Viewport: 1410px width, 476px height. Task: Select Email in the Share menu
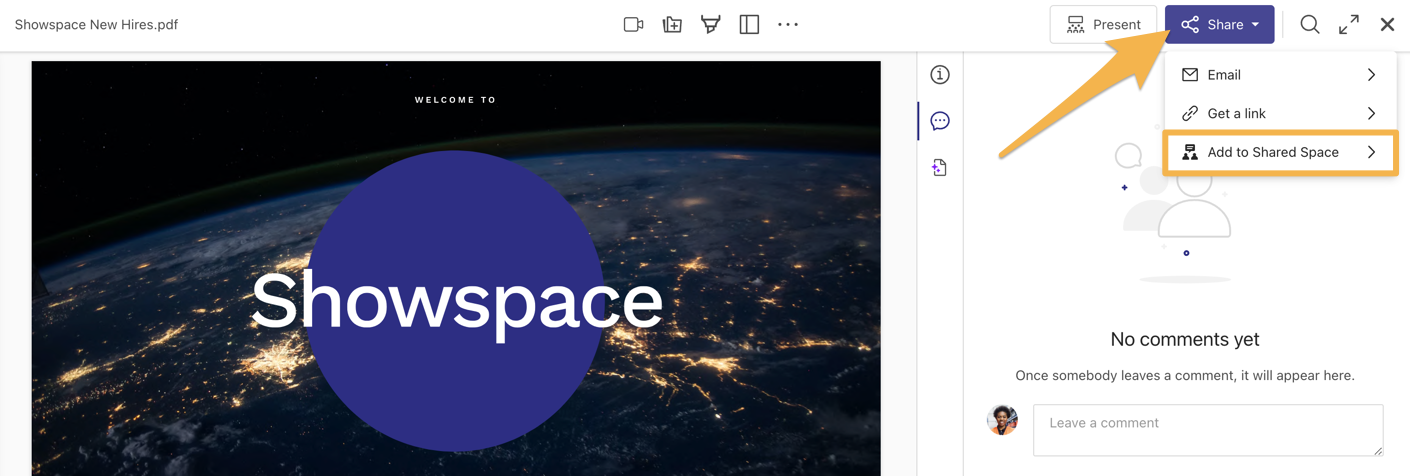click(x=1280, y=75)
